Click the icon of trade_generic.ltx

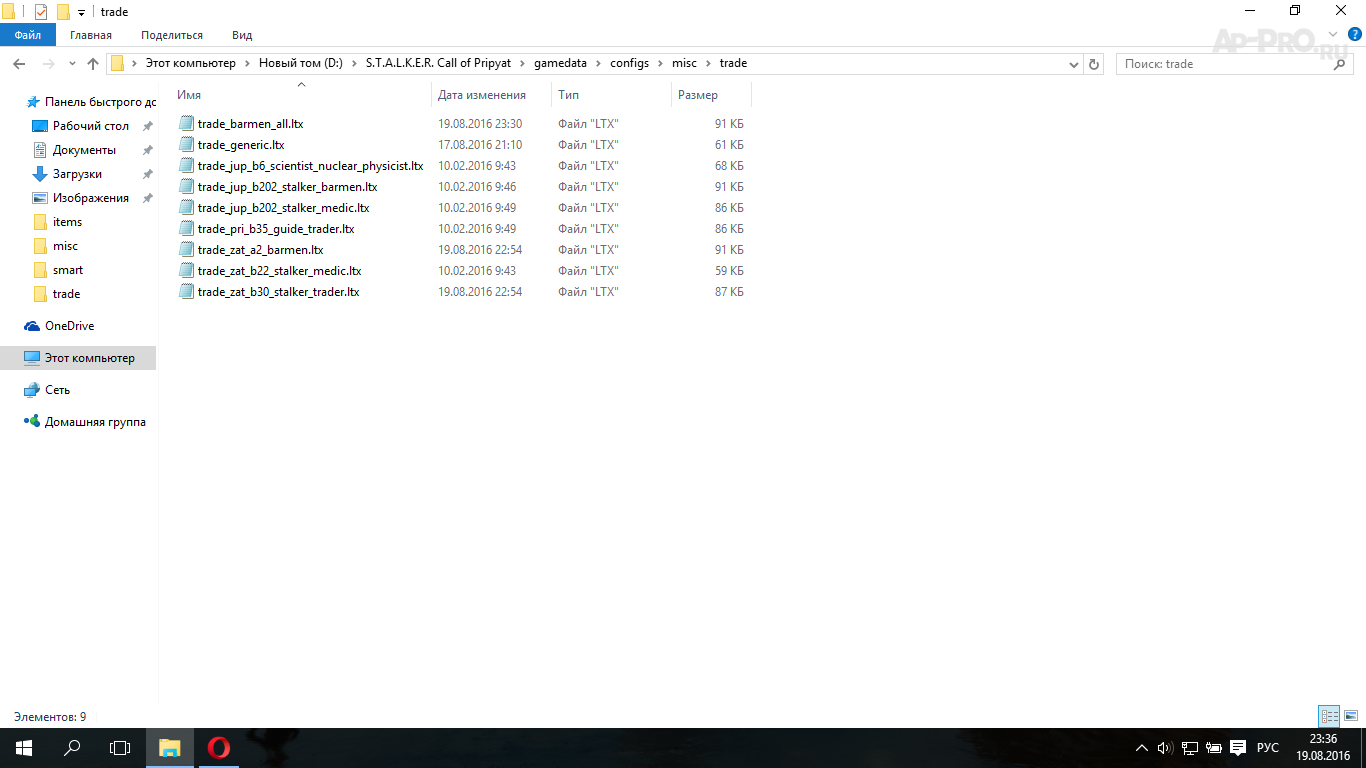tap(186, 145)
